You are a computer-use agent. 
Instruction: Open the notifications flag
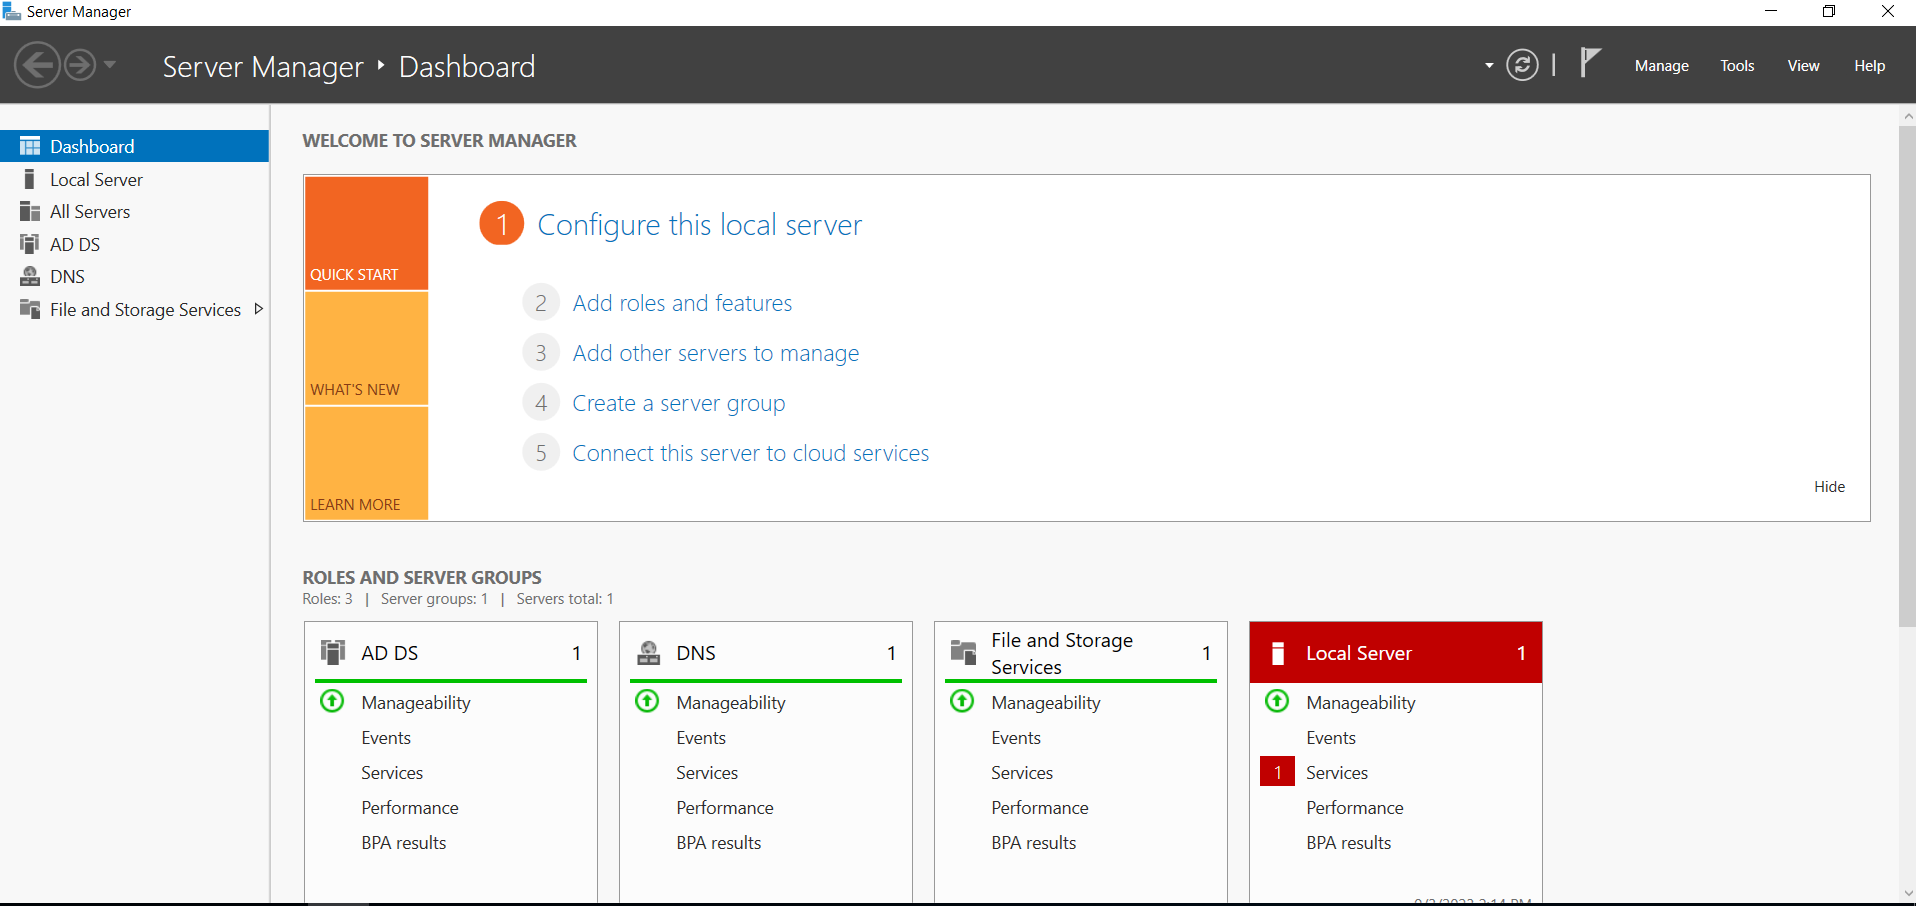click(x=1590, y=63)
